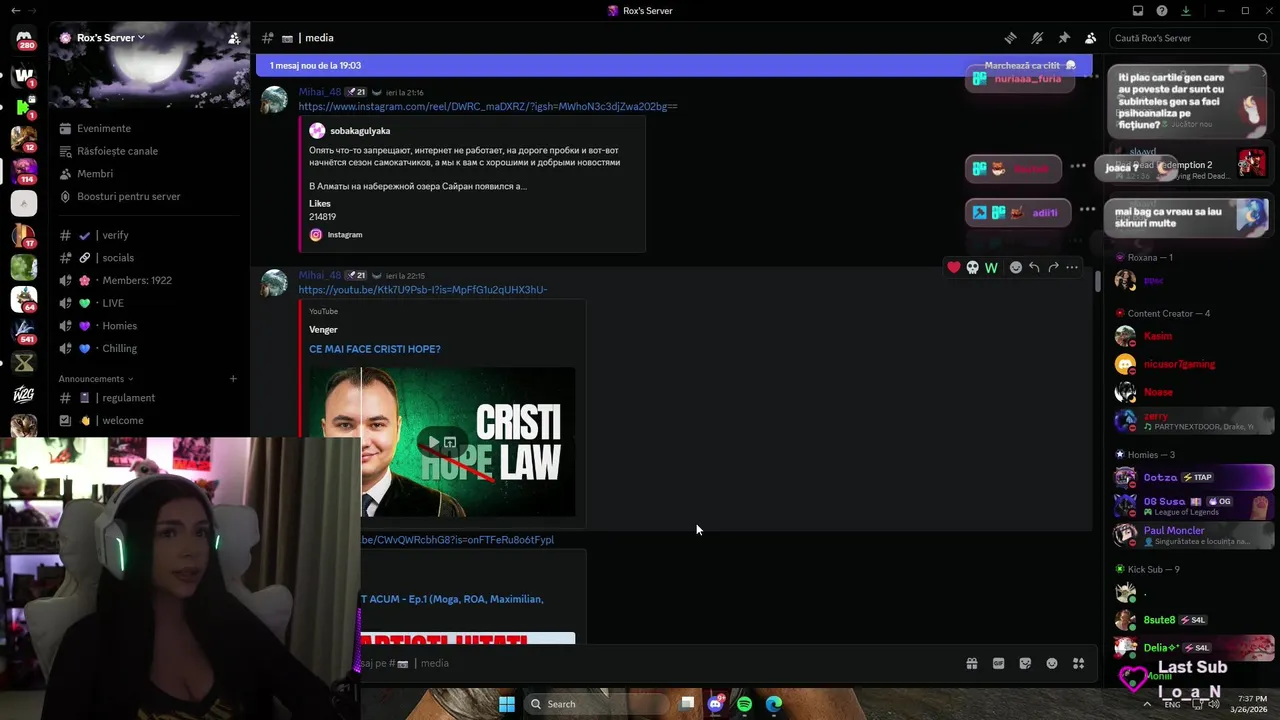Click the taskbar Search box
The height and width of the screenshot is (720, 1280).
point(596,704)
